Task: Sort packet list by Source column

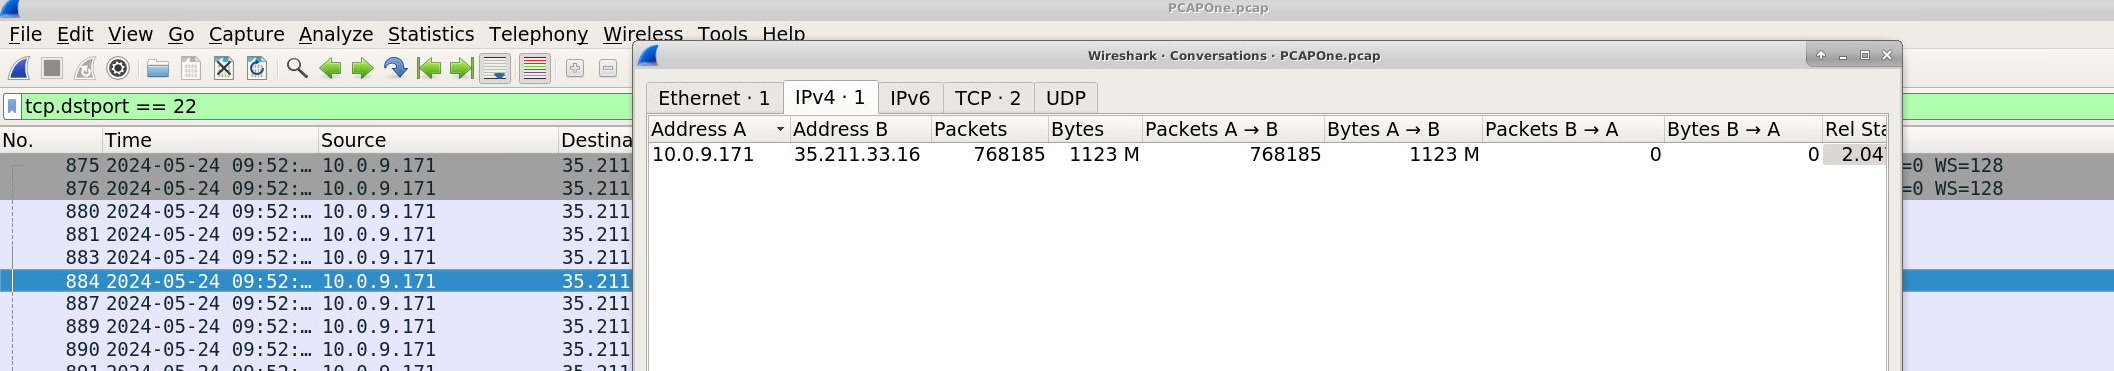Action: click(438, 140)
